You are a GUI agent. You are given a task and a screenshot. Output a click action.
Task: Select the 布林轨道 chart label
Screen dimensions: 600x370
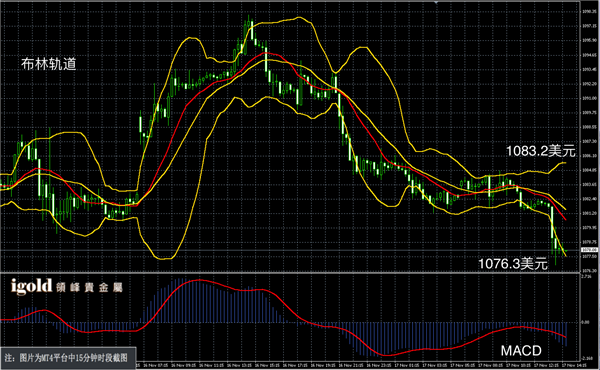point(49,64)
